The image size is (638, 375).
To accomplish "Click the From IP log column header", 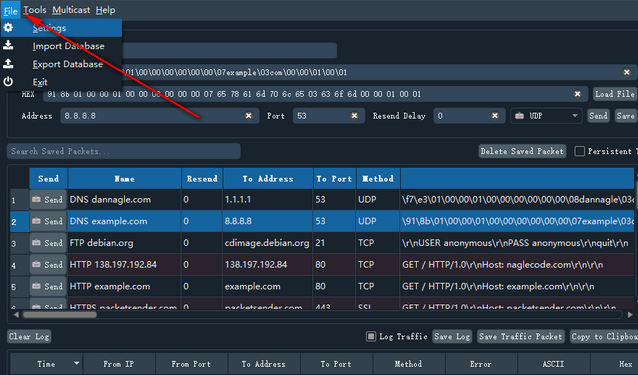I will [118, 364].
